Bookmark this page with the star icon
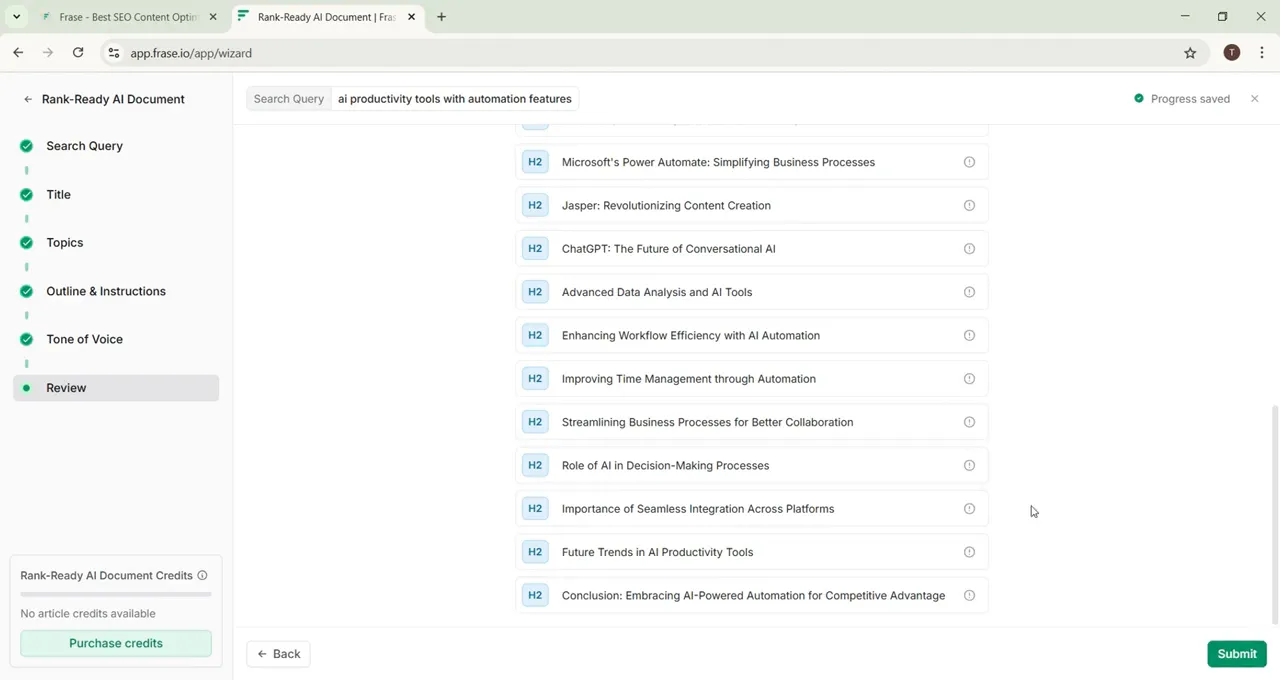The height and width of the screenshot is (680, 1280). click(x=1190, y=53)
